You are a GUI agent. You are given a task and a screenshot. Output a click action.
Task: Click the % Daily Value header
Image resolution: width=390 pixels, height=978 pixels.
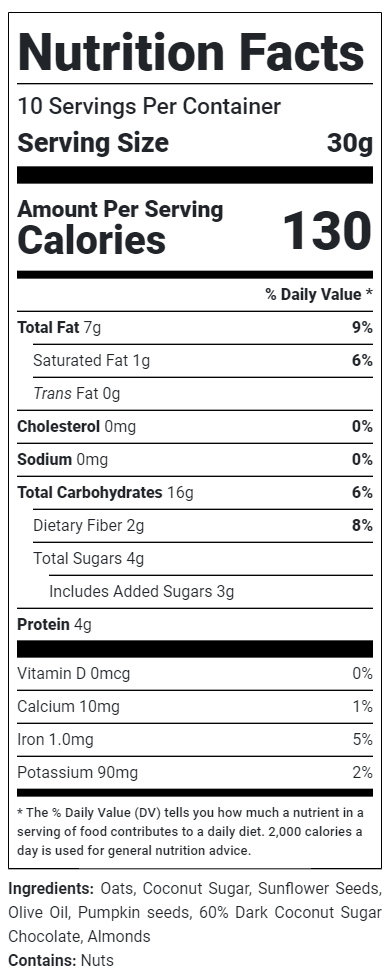pos(319,294)
